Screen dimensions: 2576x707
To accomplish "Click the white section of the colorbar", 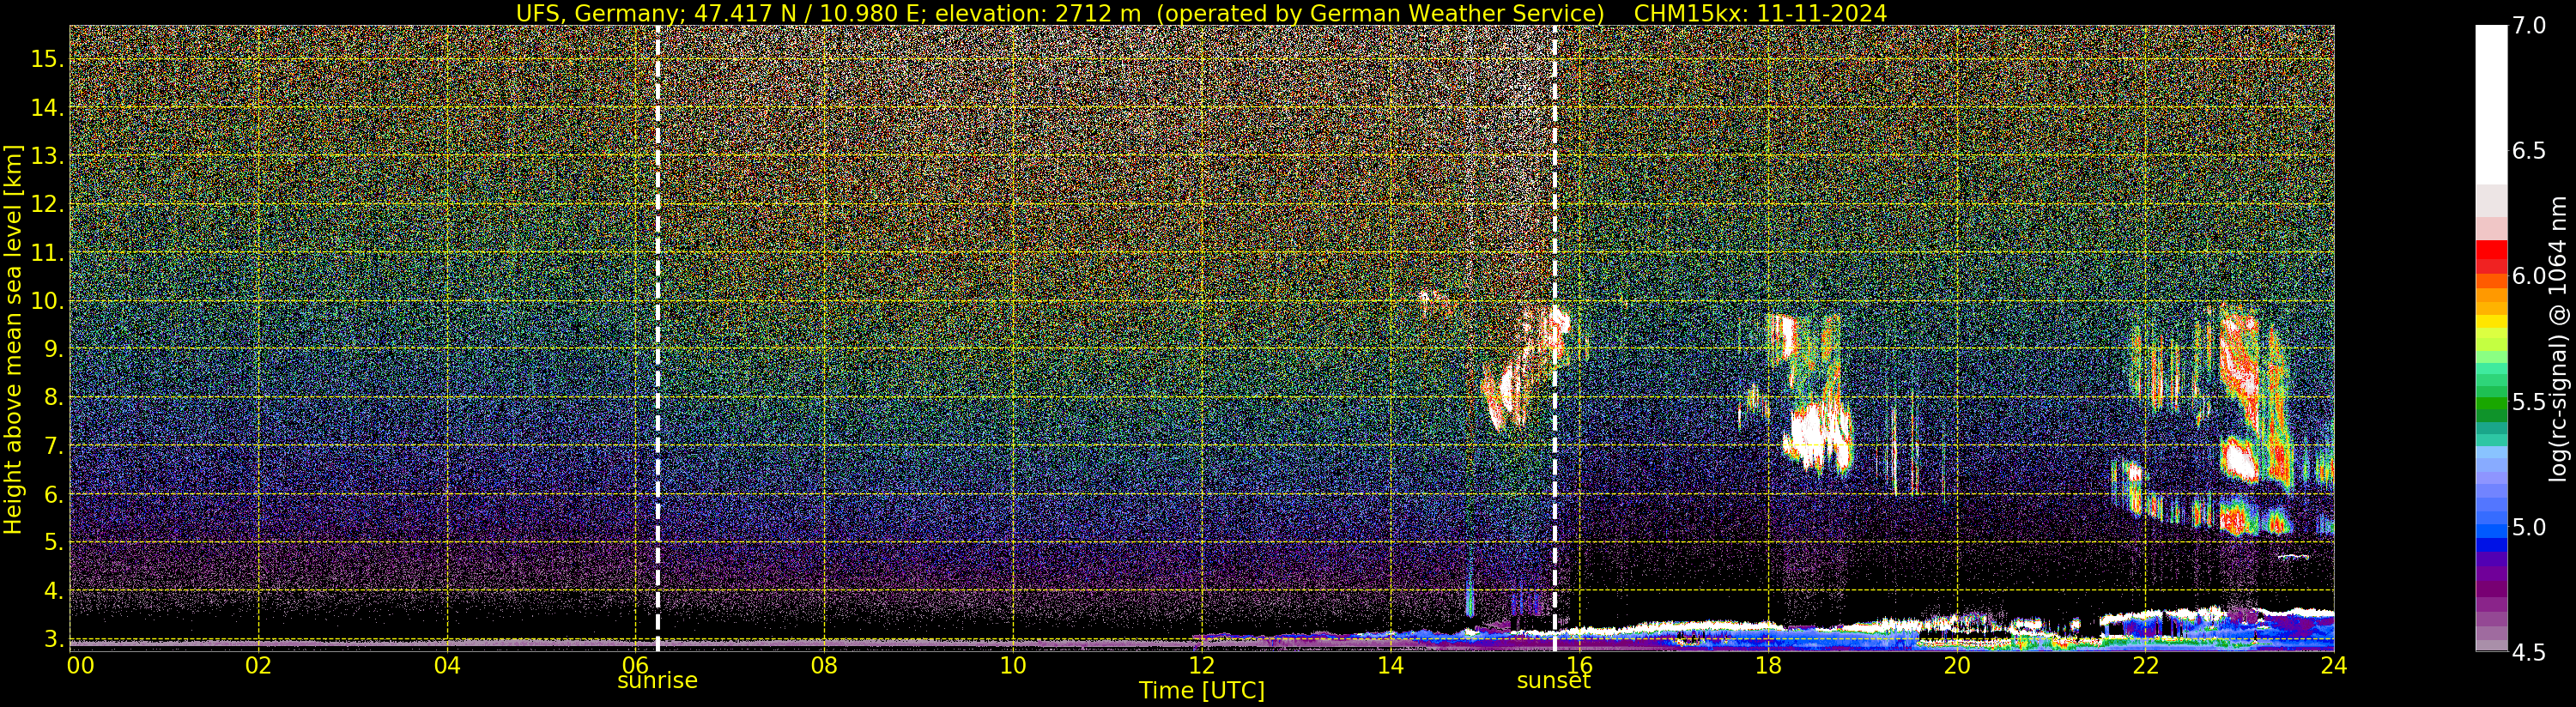I will pyautogui.click(x=2491, y=105).
